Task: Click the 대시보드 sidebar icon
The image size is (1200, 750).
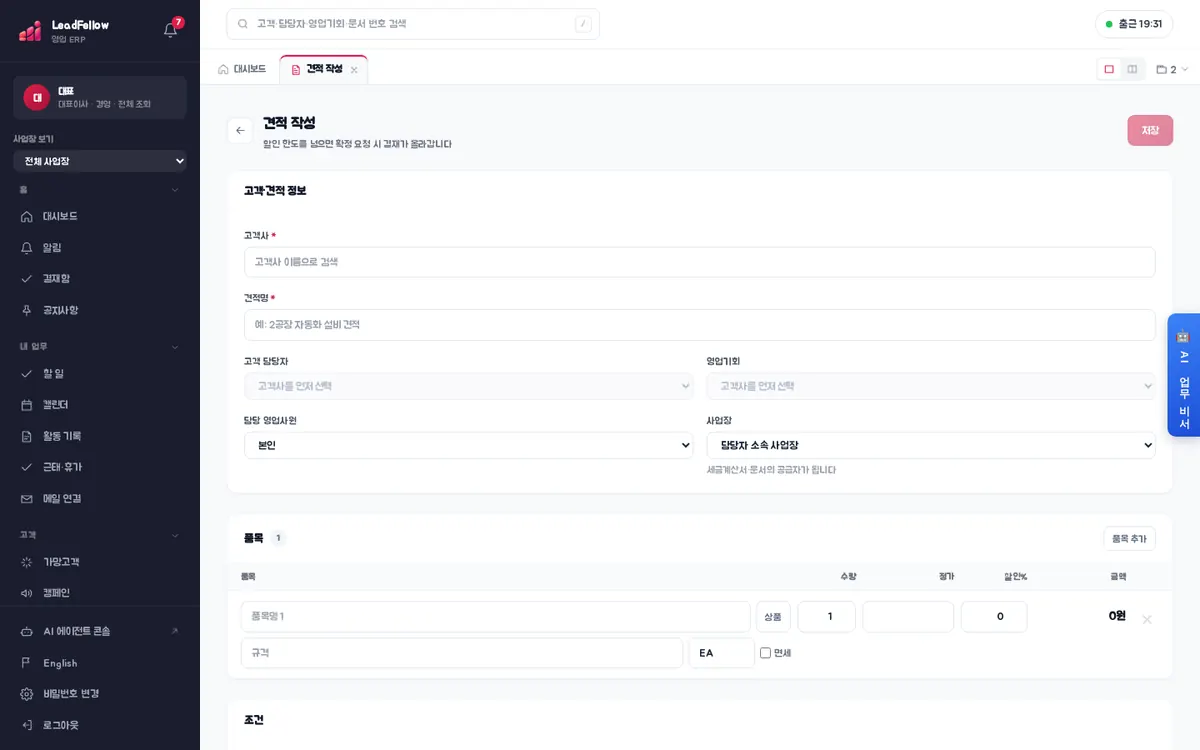Action: coord(27,216)
